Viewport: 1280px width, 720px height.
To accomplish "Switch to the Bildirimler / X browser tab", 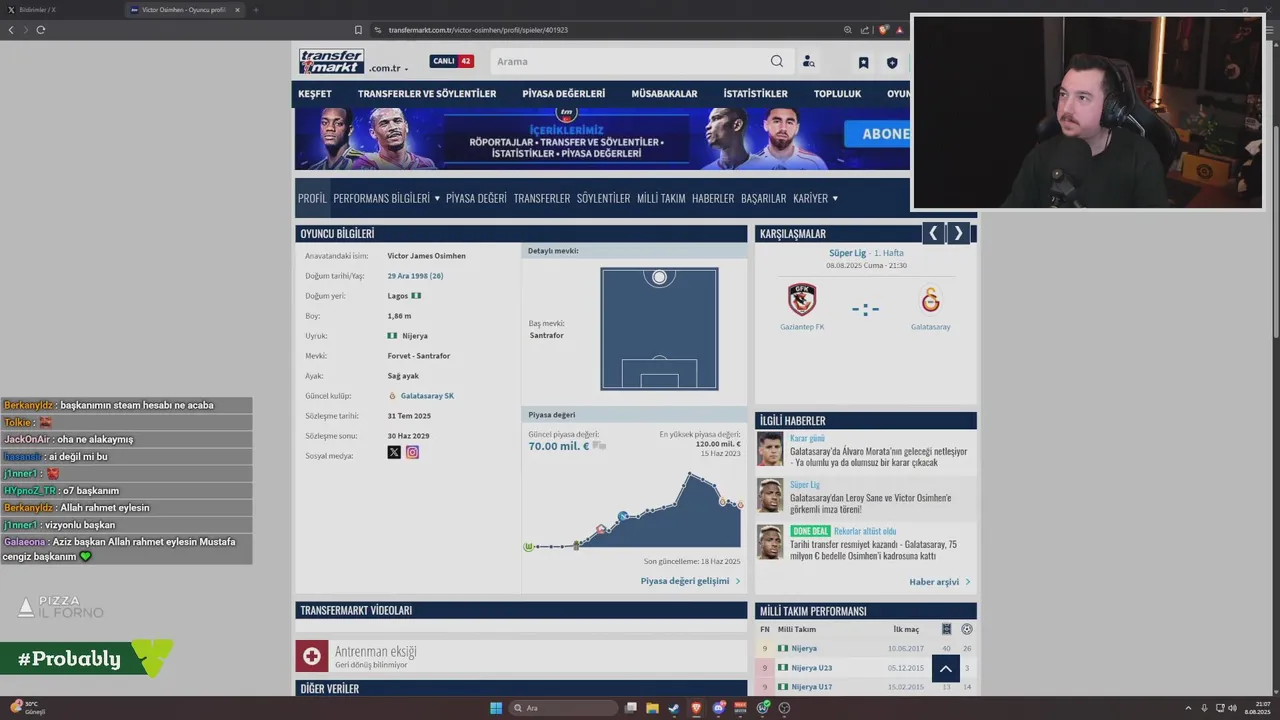I will pos(62,10).
